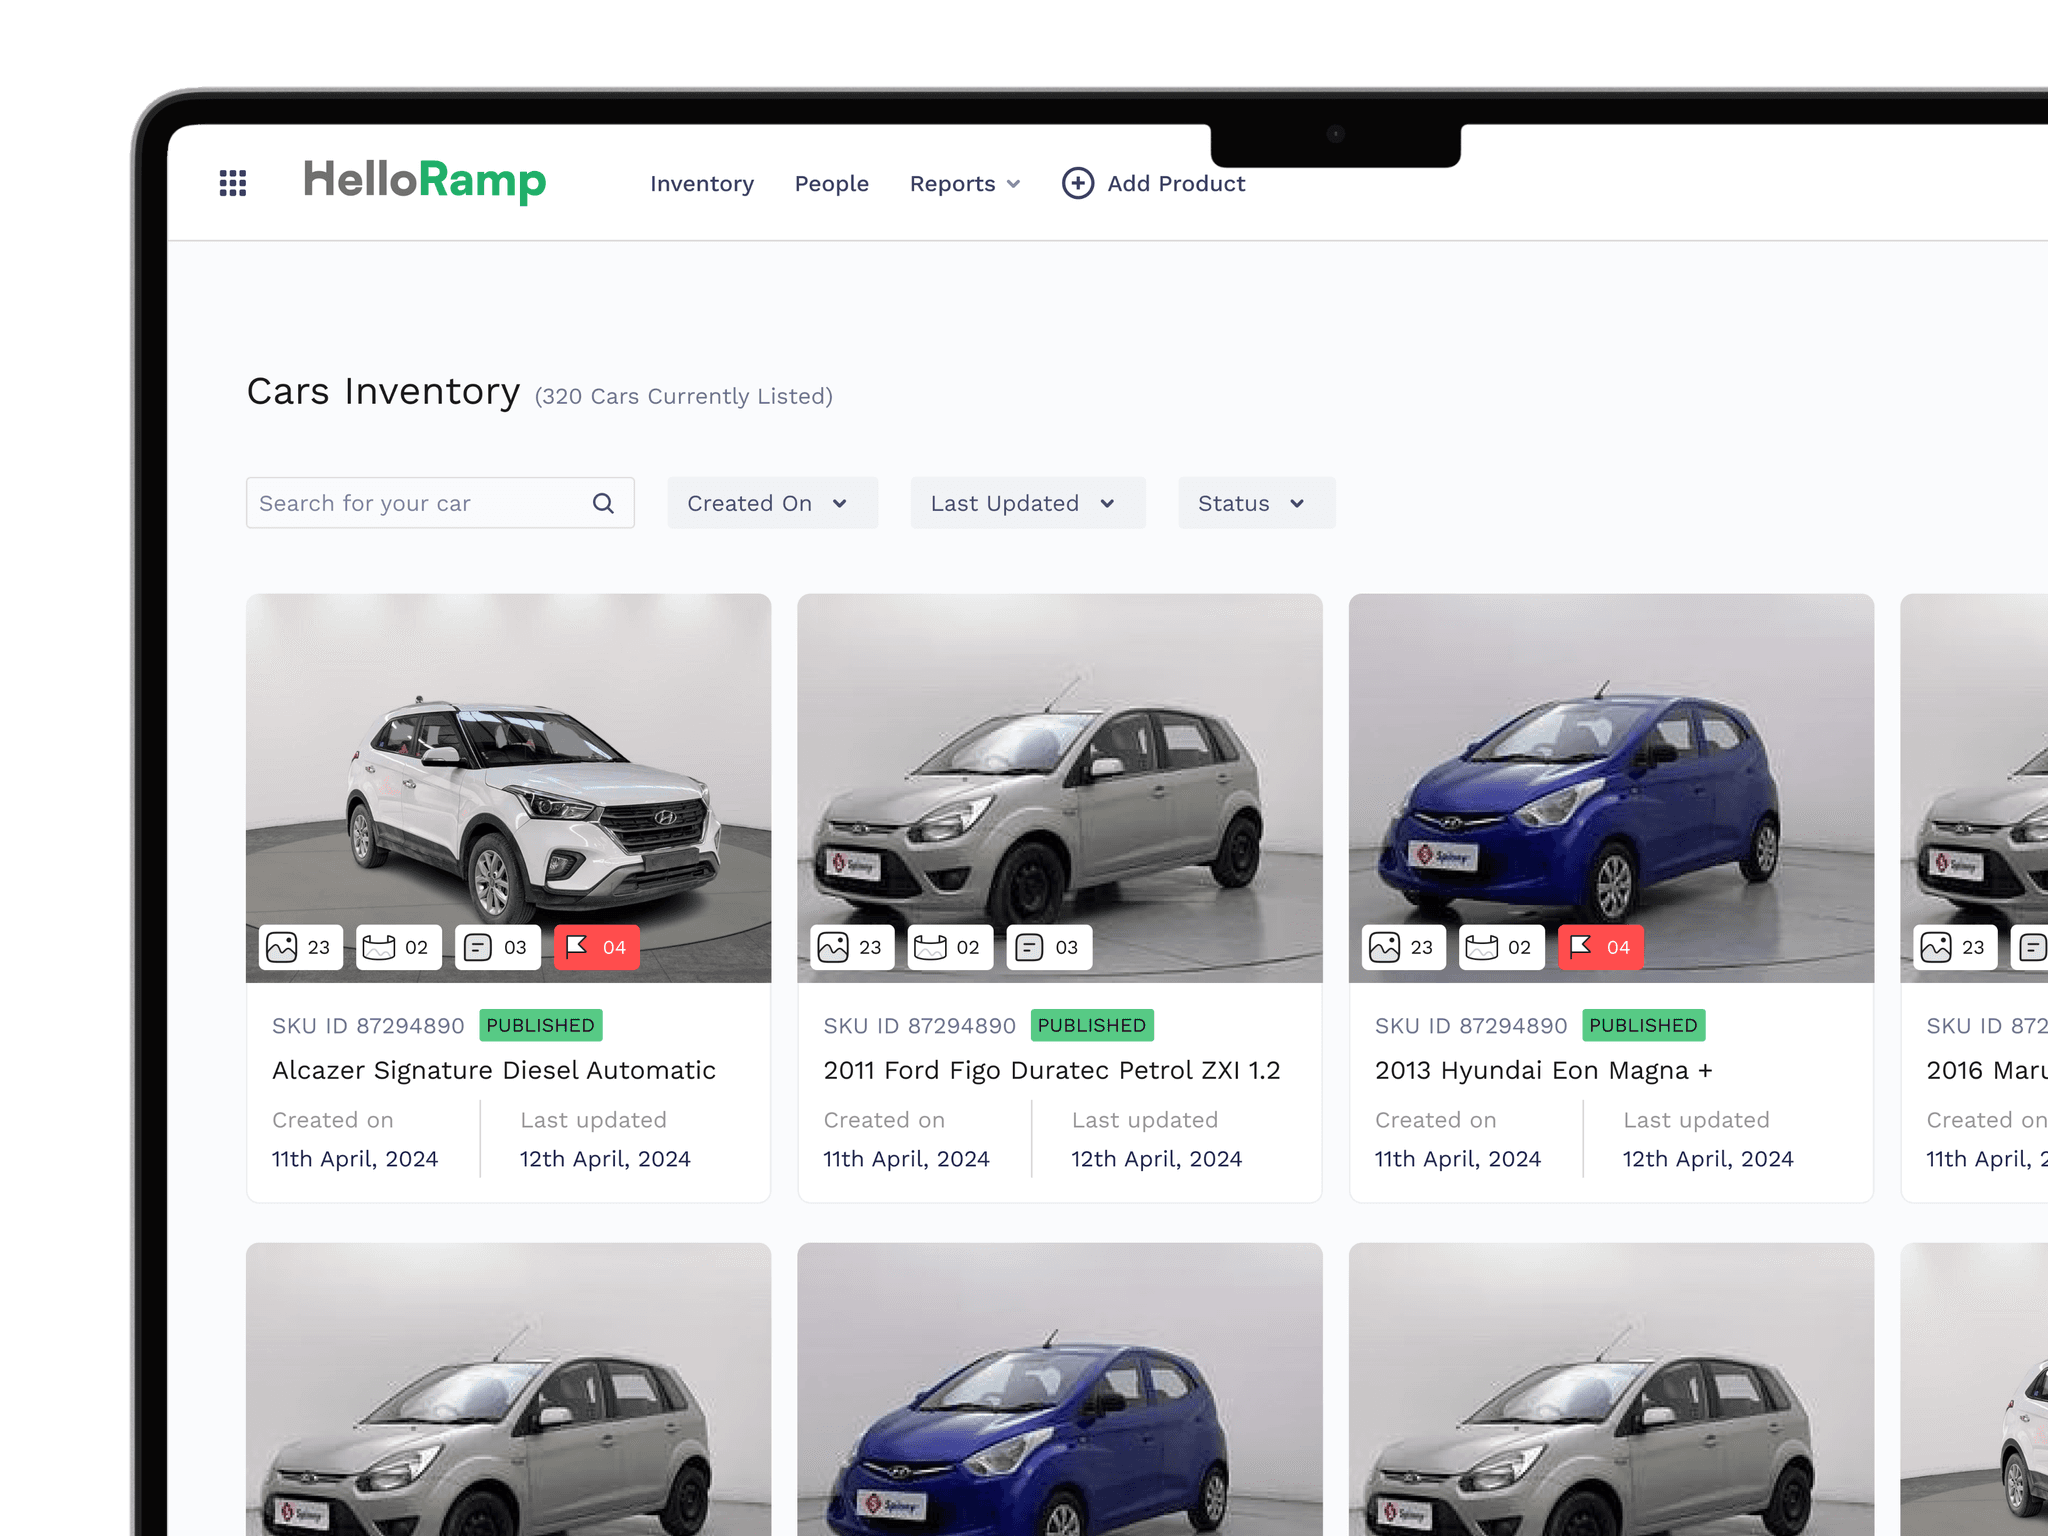Open the 360-spin icon on Ford Figo card

click(x=950, y=947)
